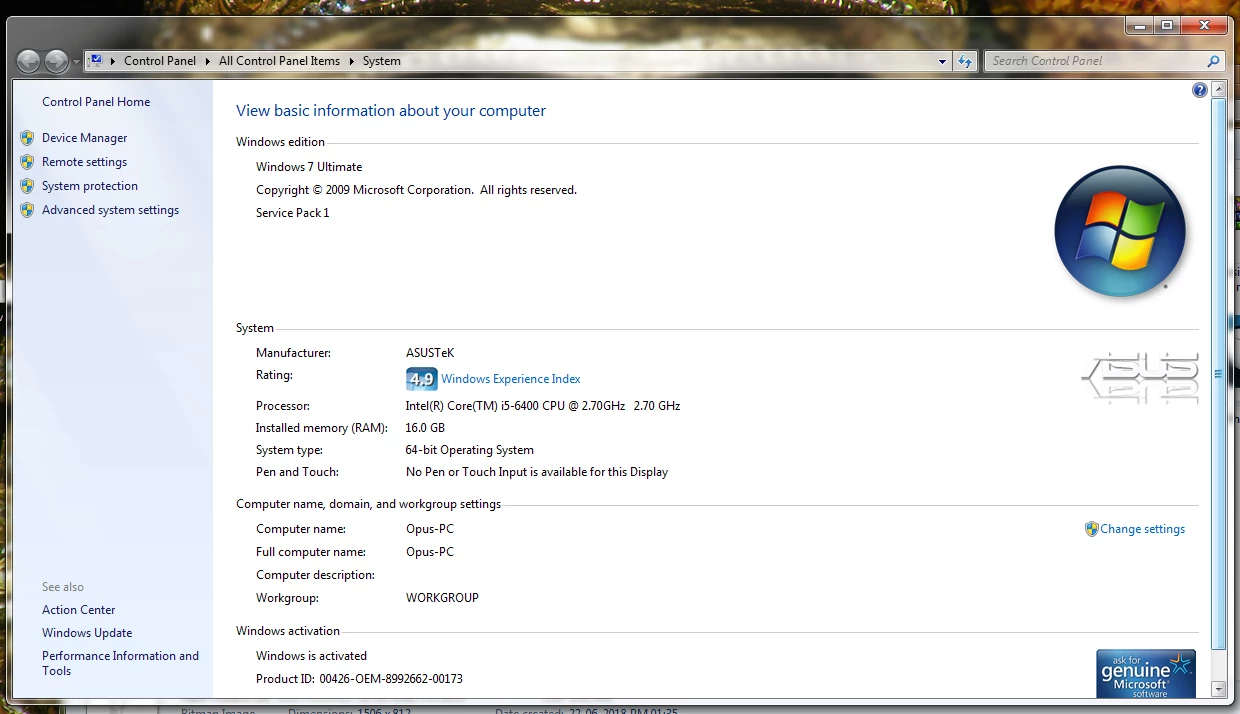
Task: Click the 4.9 rating badge
Action: coord(421,379)
